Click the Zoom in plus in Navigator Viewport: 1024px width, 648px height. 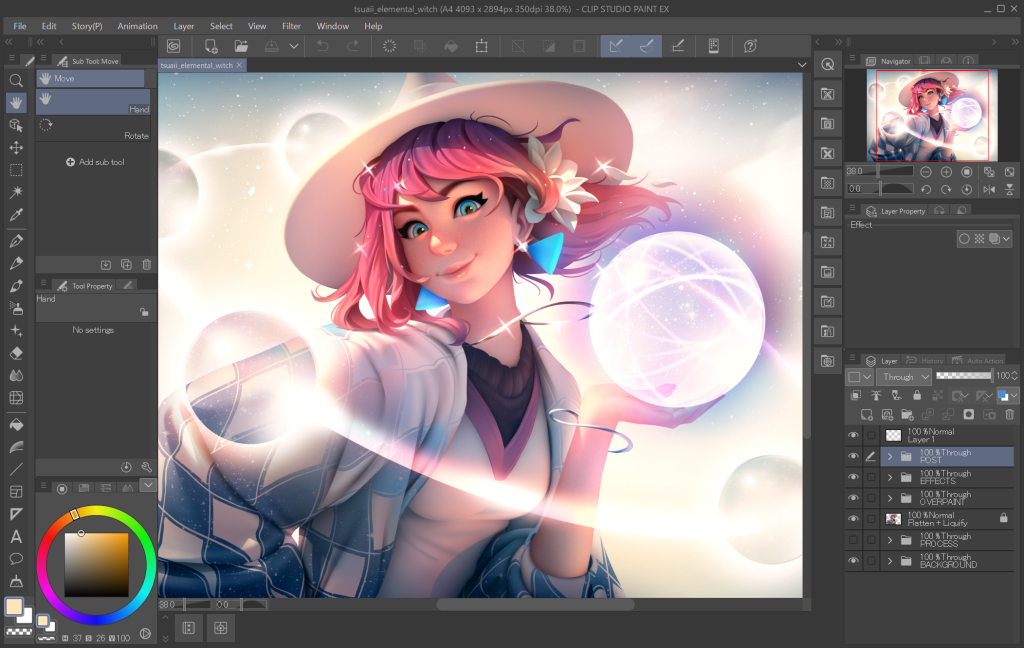[x=946, y=172]
